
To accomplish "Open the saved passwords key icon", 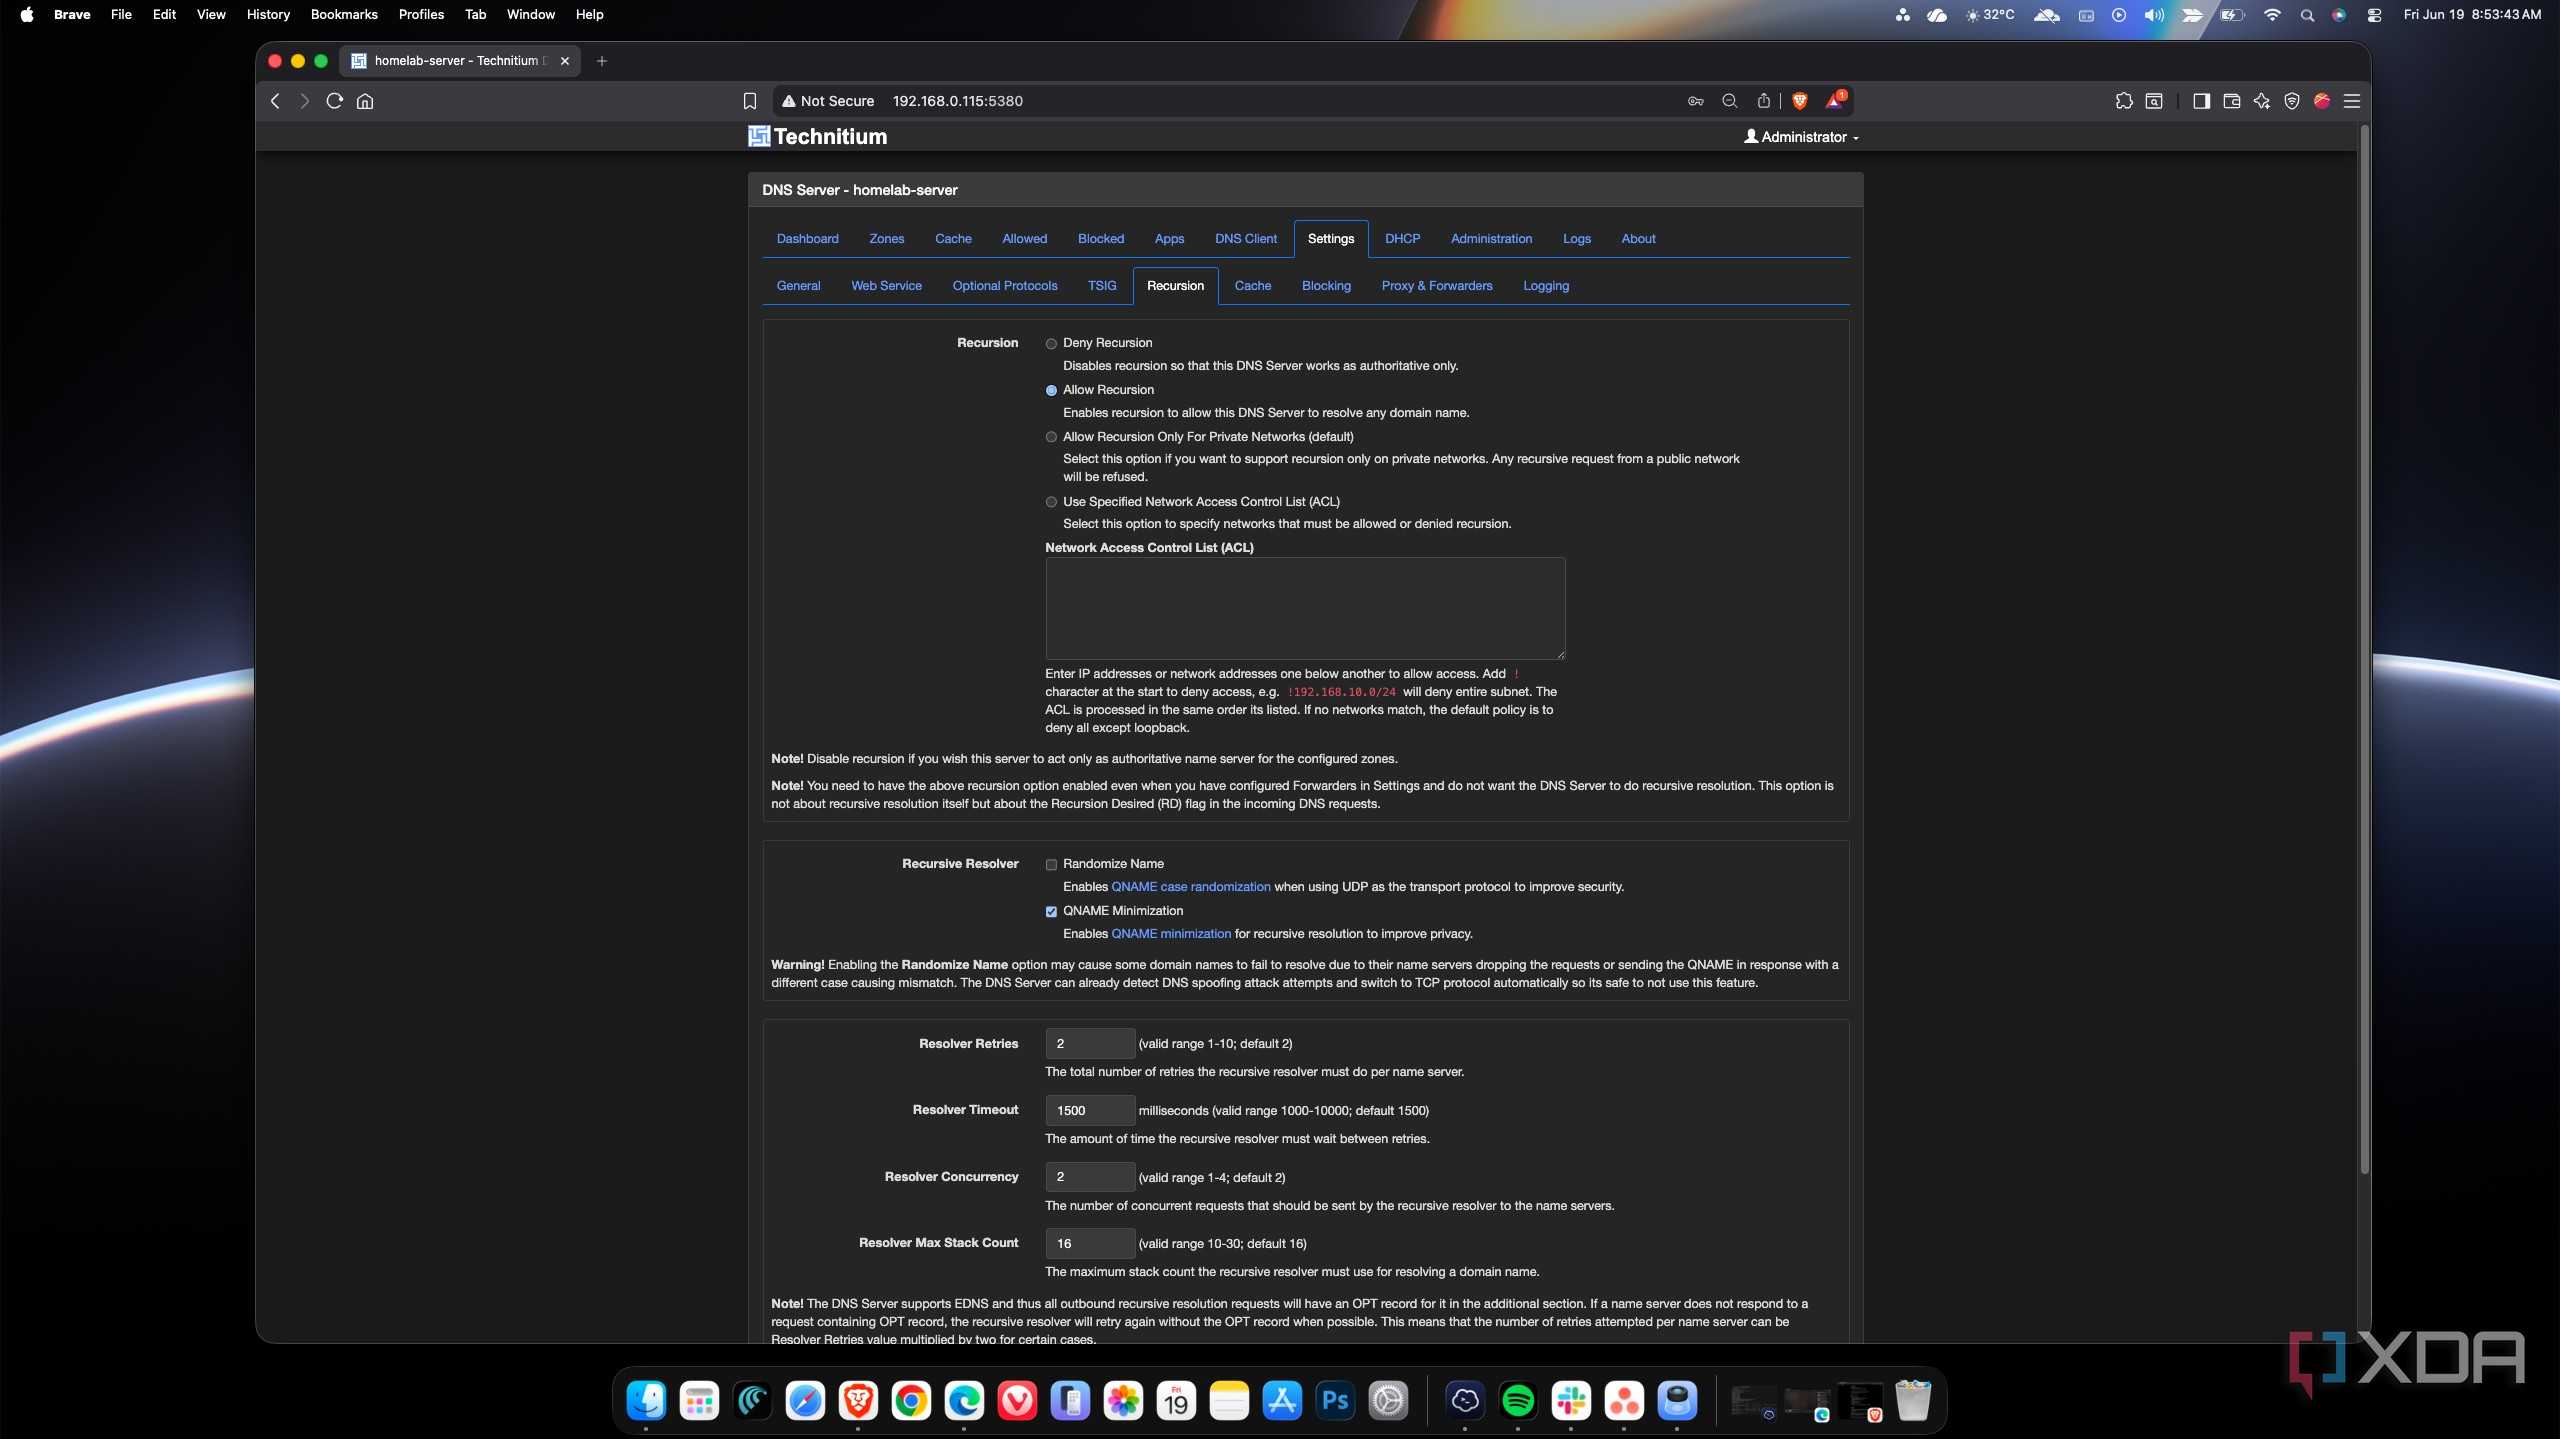I will 1696,101.
